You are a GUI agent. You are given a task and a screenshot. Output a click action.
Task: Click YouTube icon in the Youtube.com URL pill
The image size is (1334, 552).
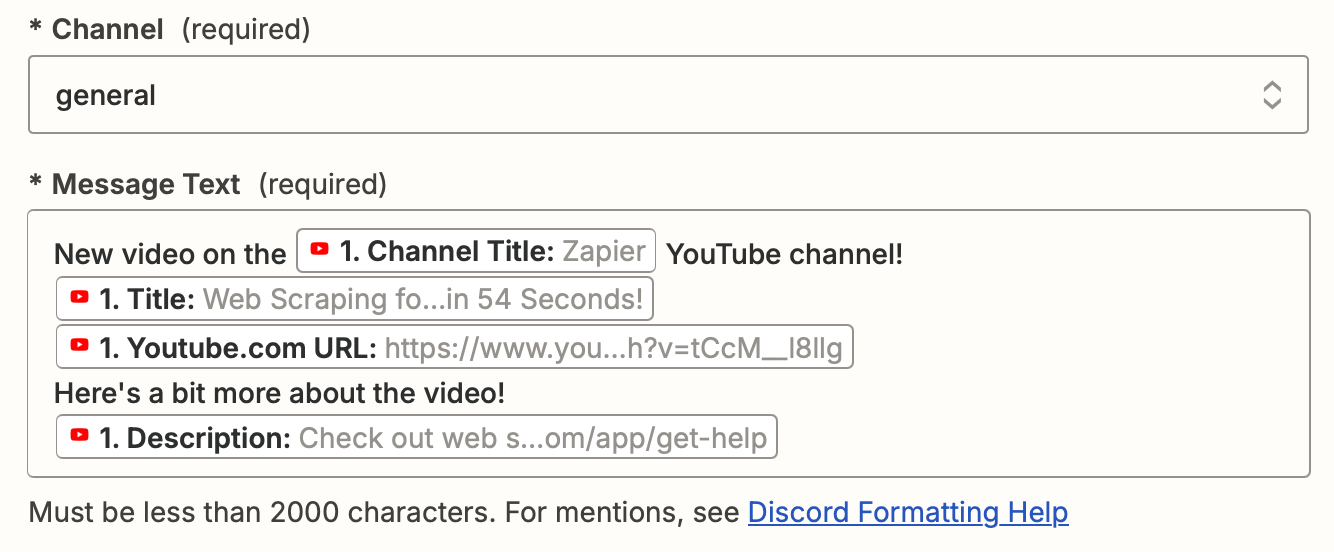[80, 347]
